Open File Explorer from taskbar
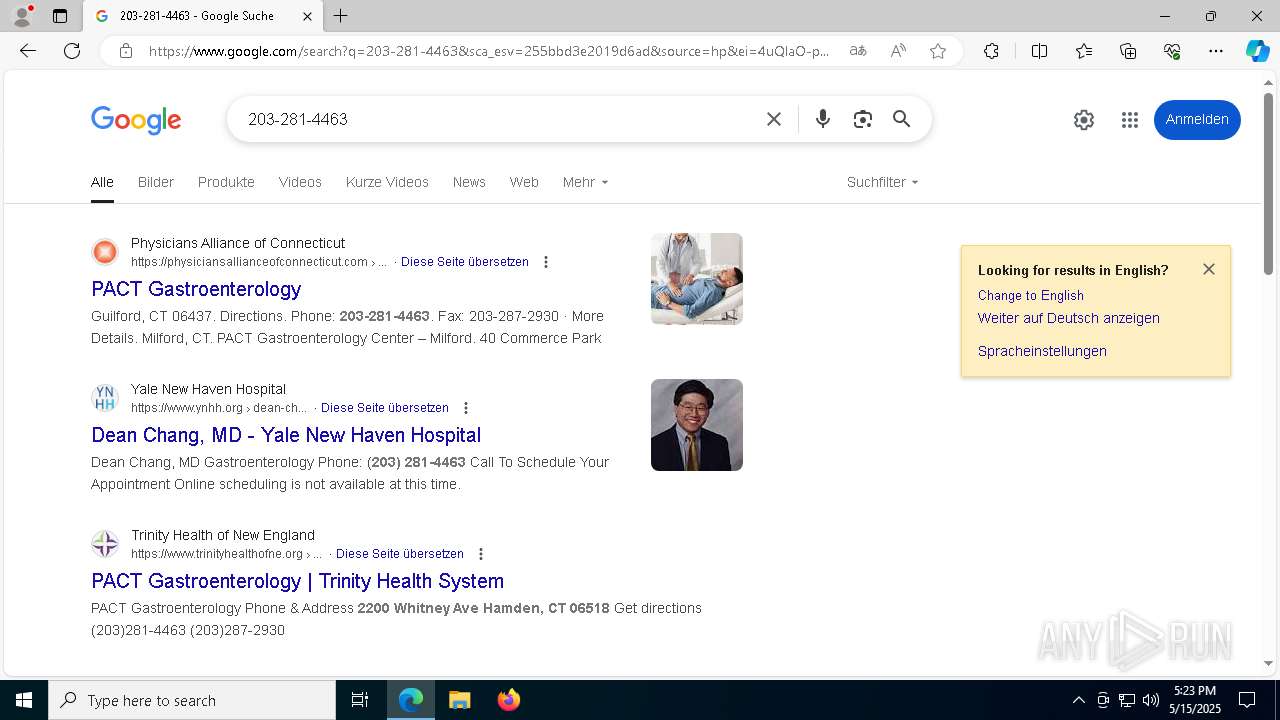1280x720 pixels. tap(459, 700)
